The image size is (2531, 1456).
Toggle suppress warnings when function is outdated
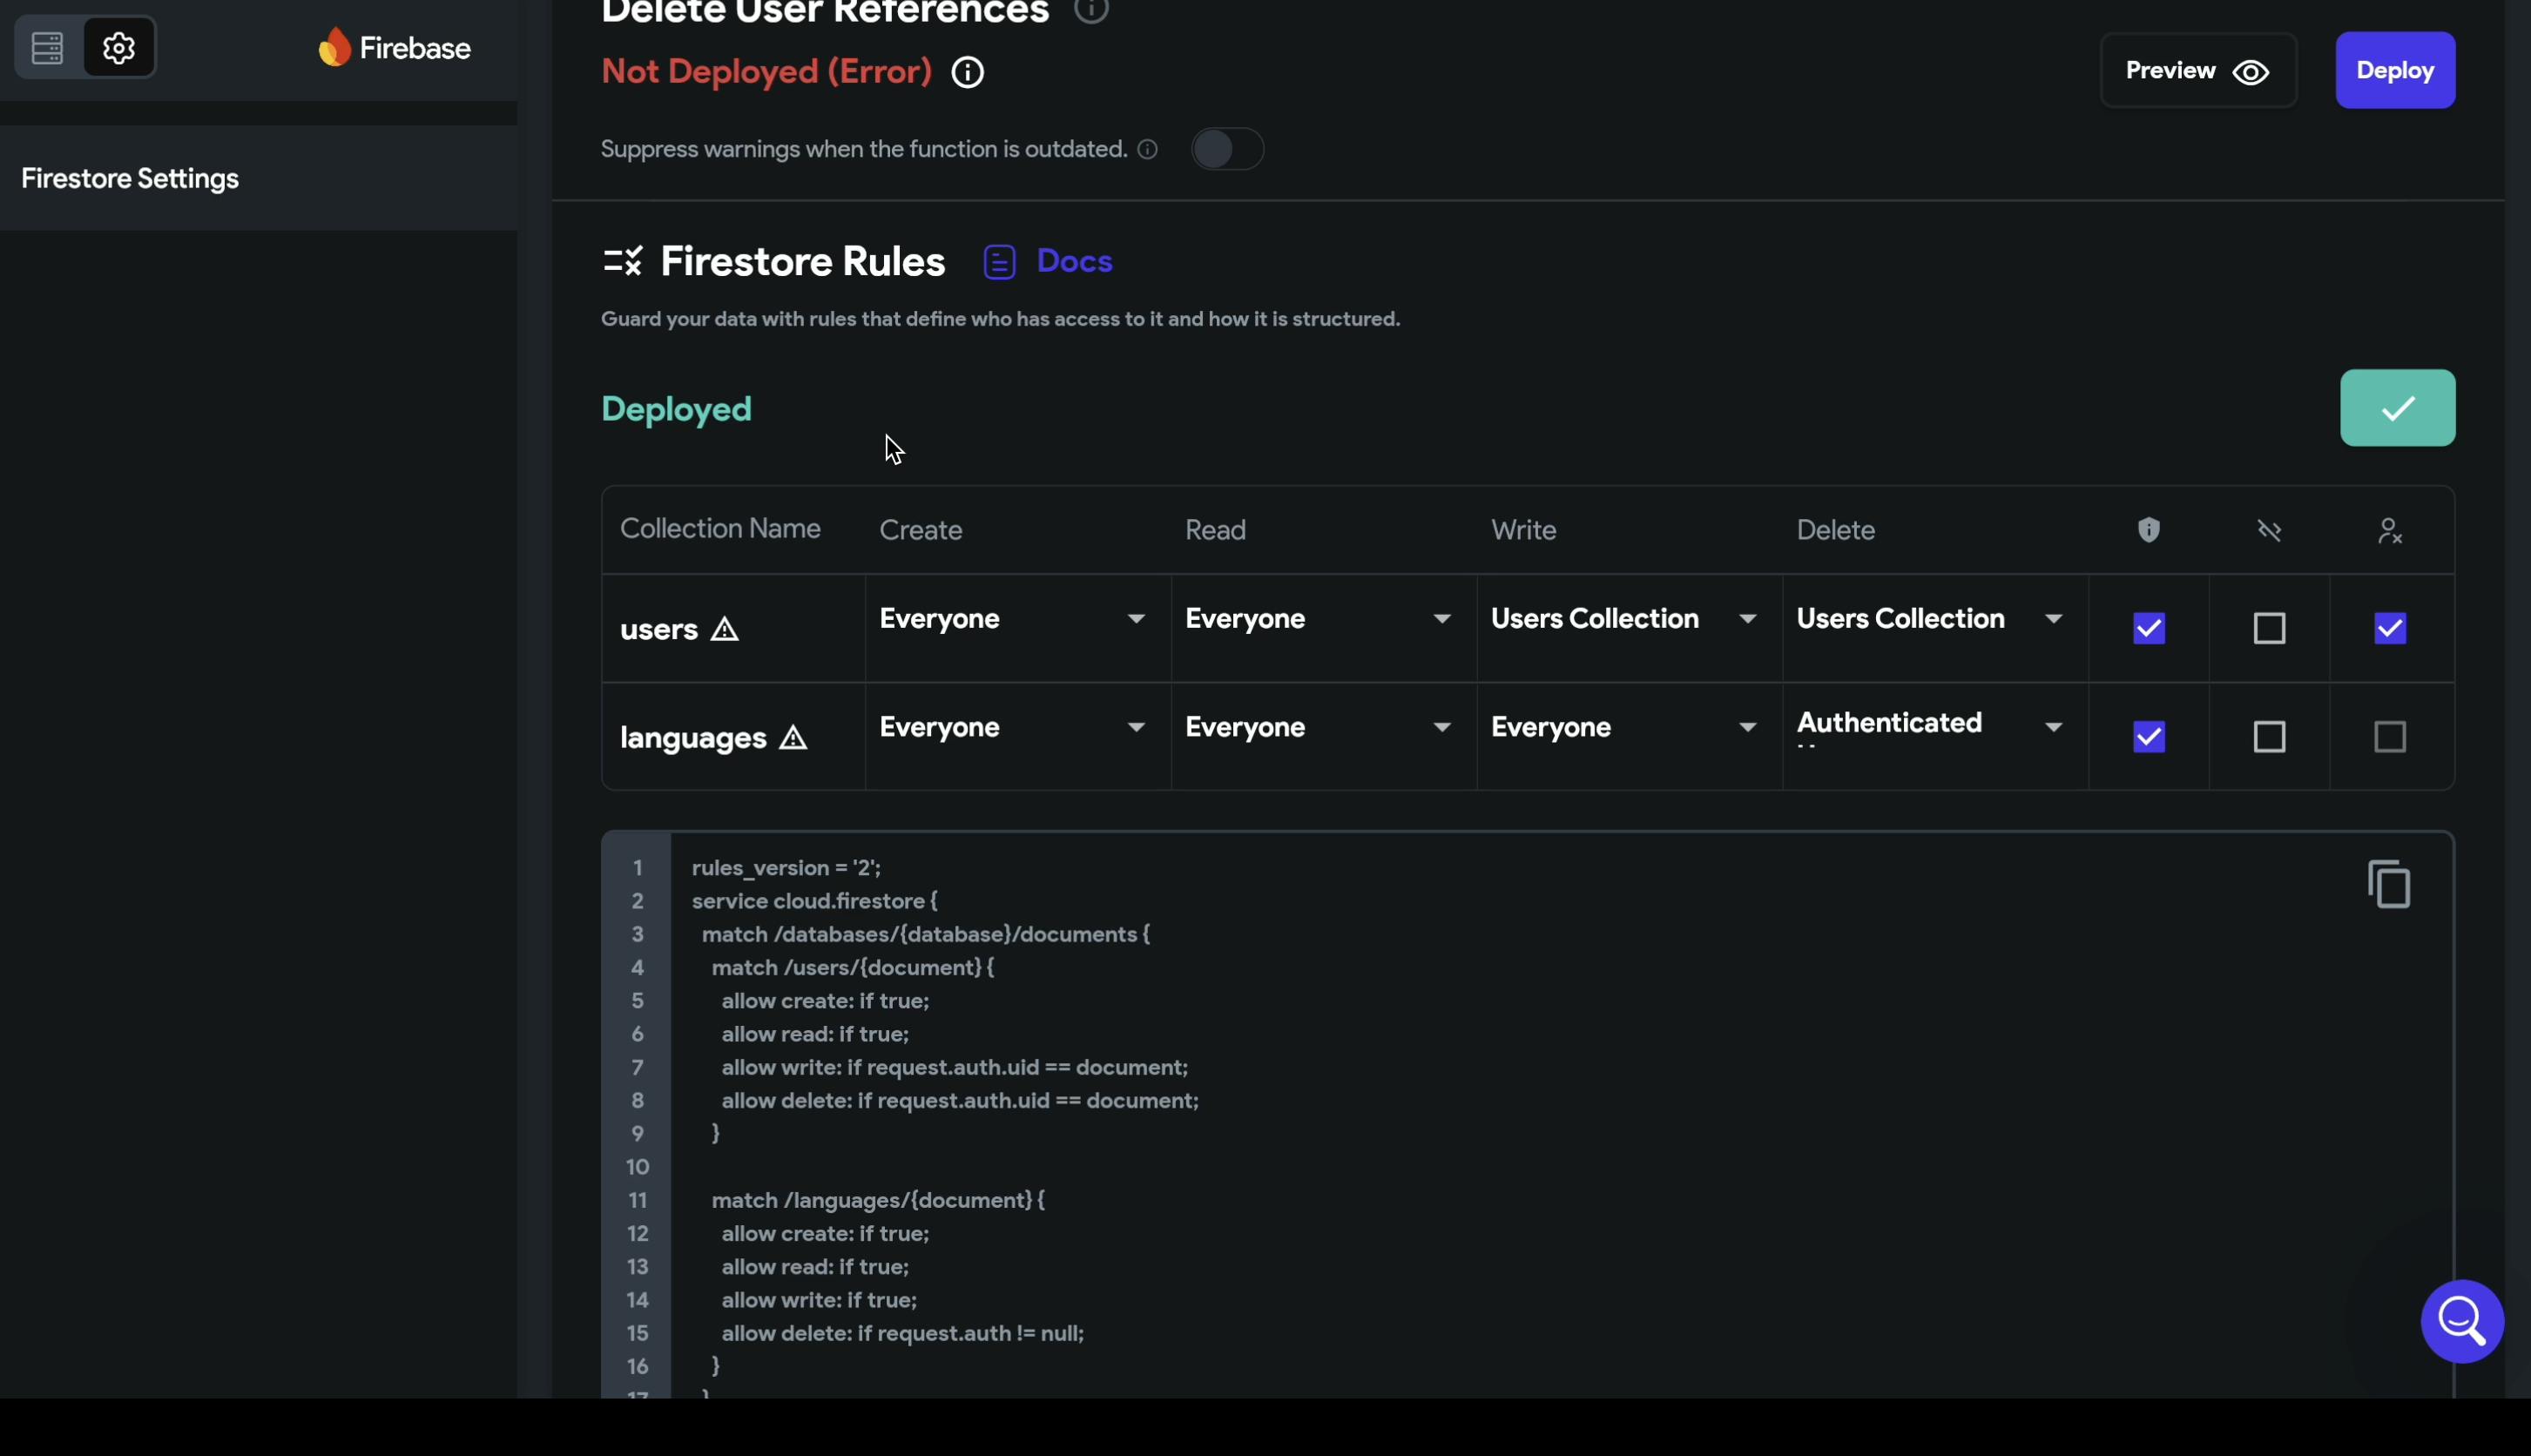[x=1227, y=149]
